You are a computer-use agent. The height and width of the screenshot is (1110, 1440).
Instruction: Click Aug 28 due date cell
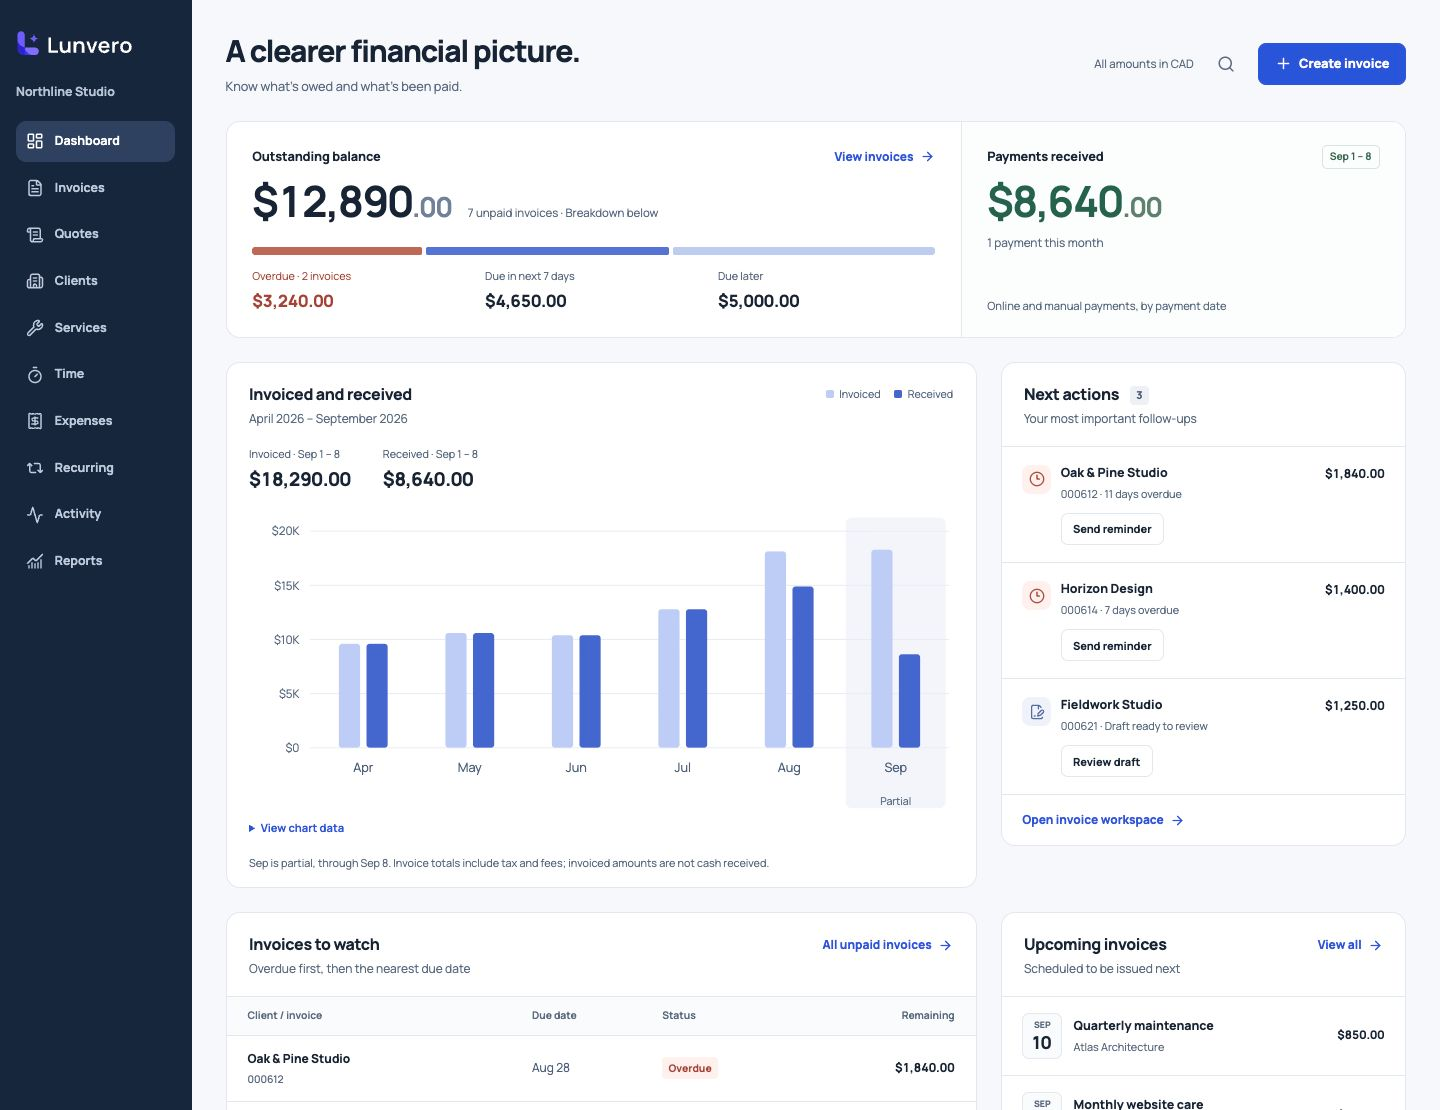click(x=551, y=1068)
